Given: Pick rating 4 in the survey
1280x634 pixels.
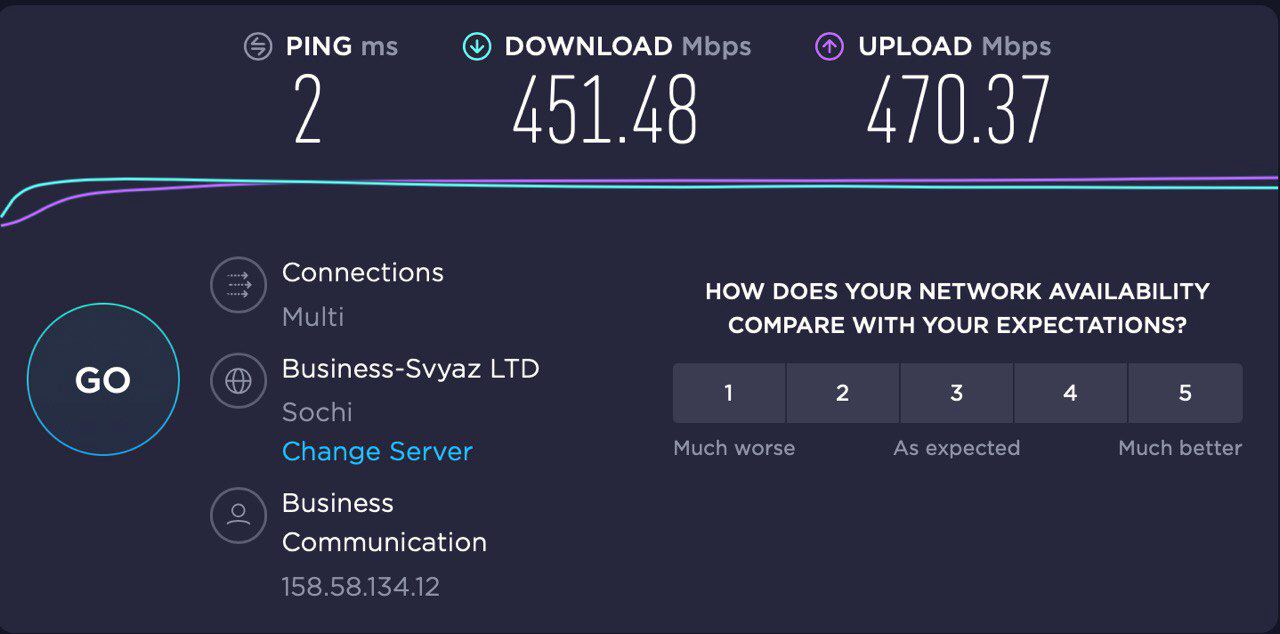Looking at the screenshot, I should (1071, 393).
